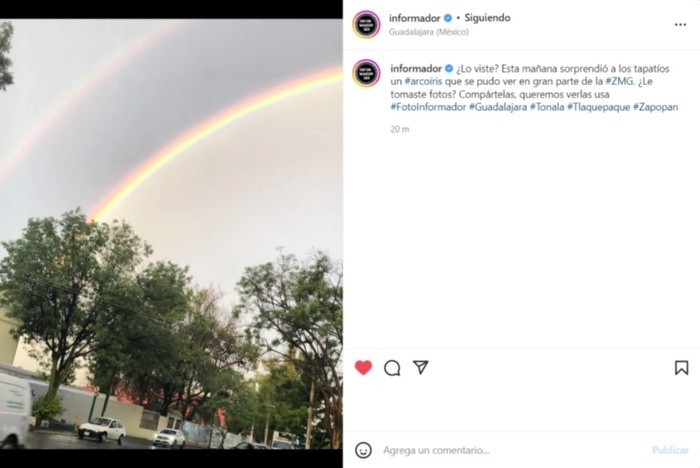Open the #arcoíris hashtag
700x468 pixels.
pos(423,82)
